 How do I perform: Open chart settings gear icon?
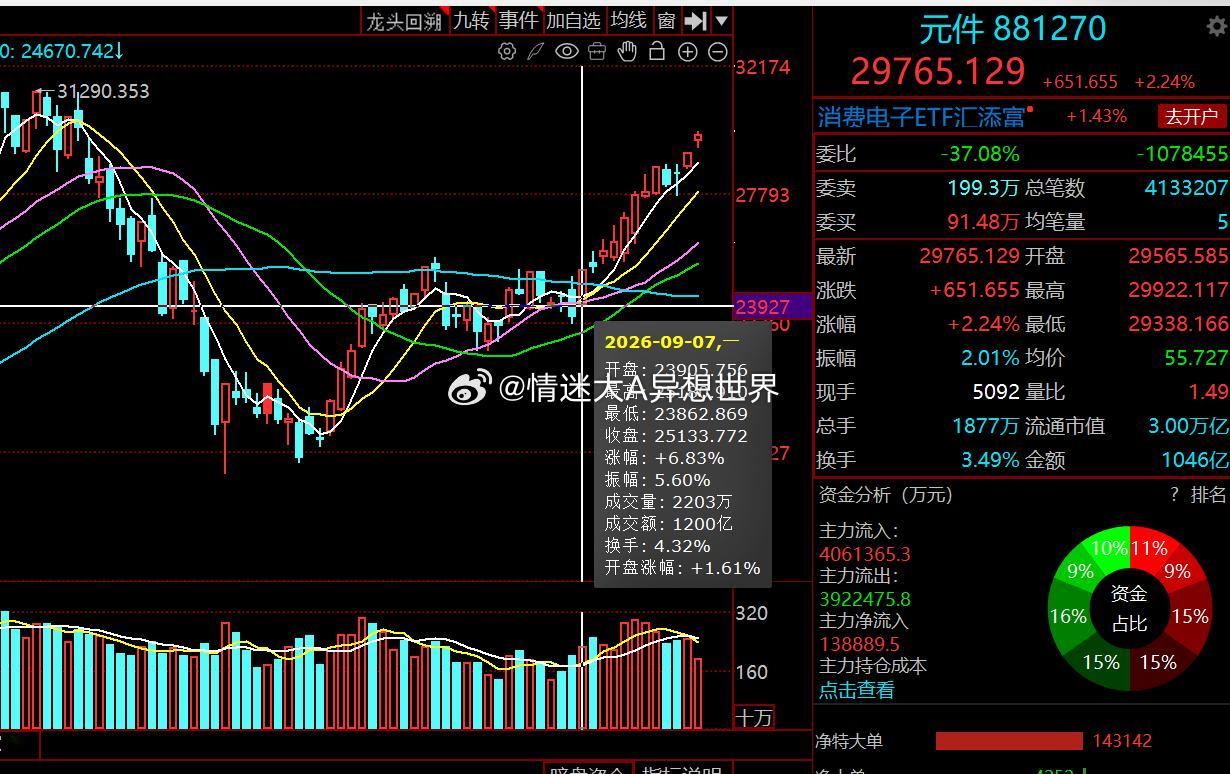[x=507, y=51]
